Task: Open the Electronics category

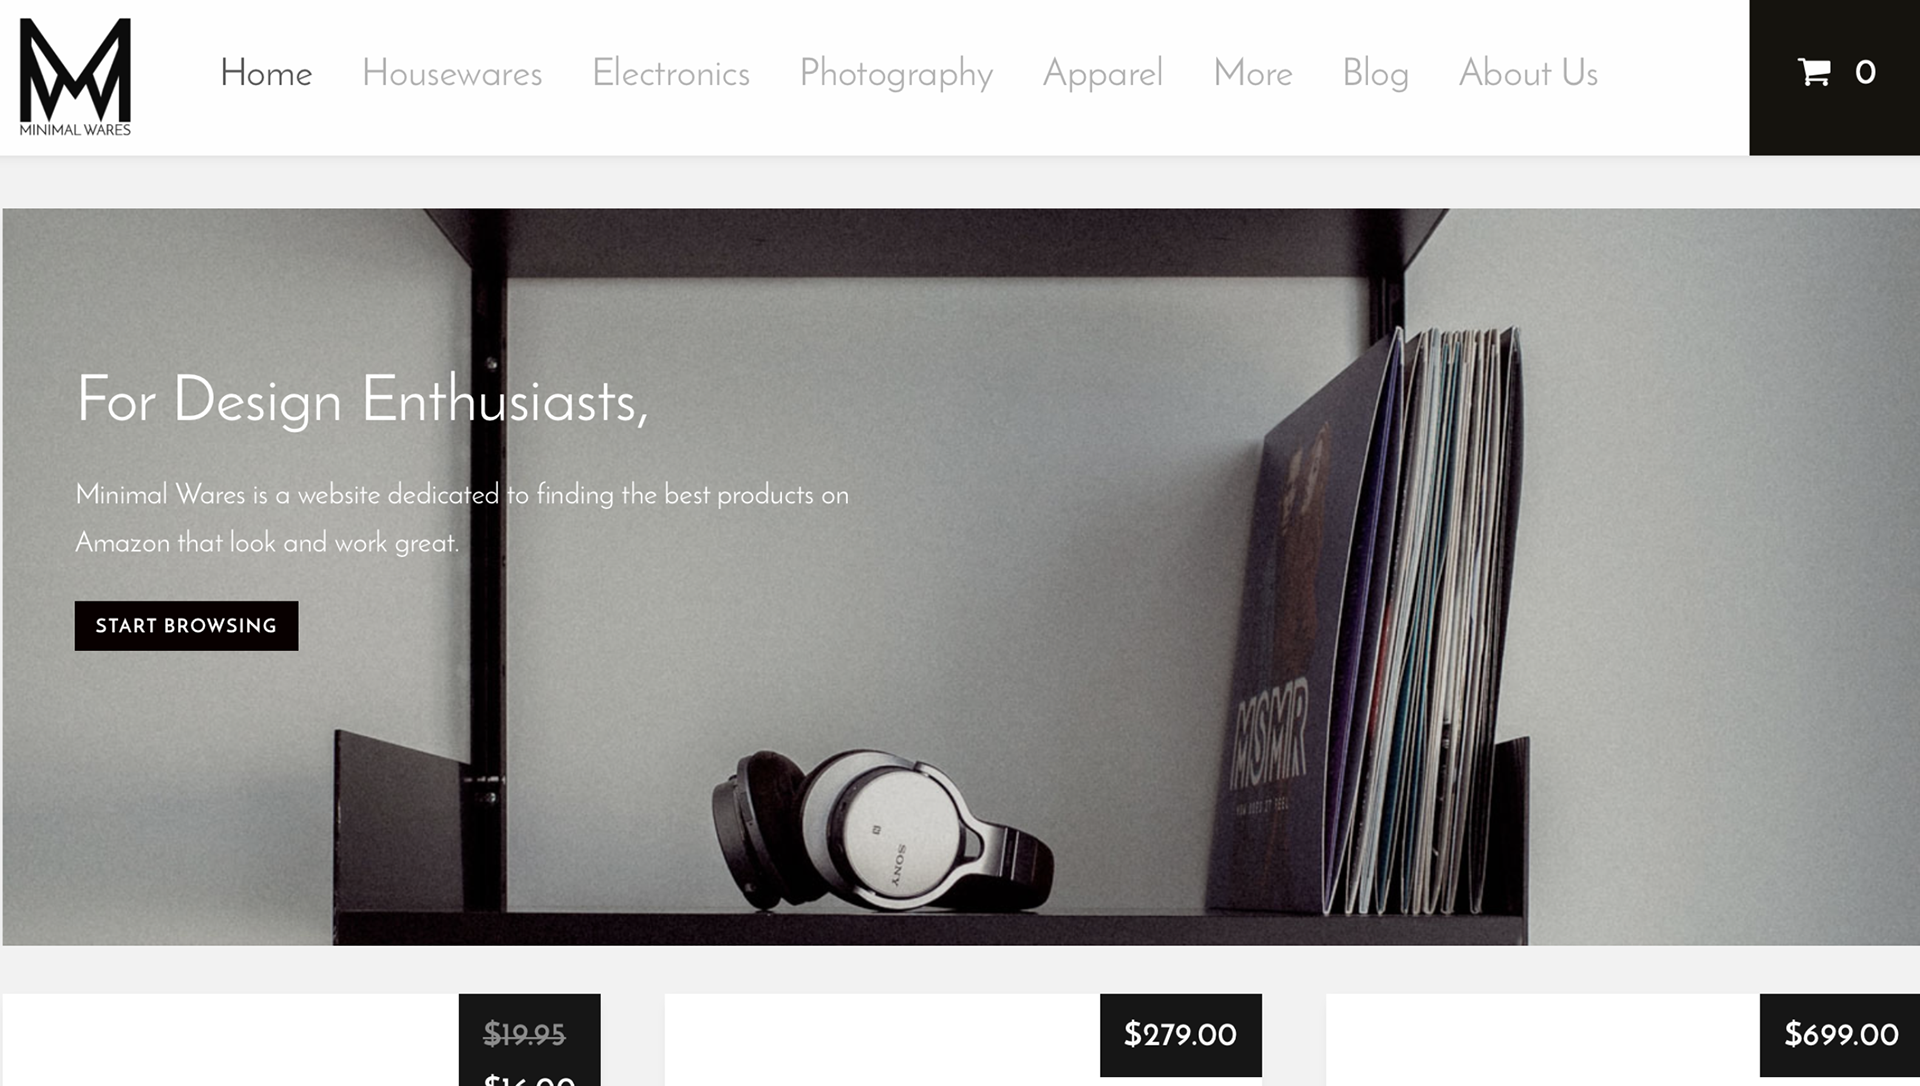Action: pyautogui.click(x=671, y=73)
